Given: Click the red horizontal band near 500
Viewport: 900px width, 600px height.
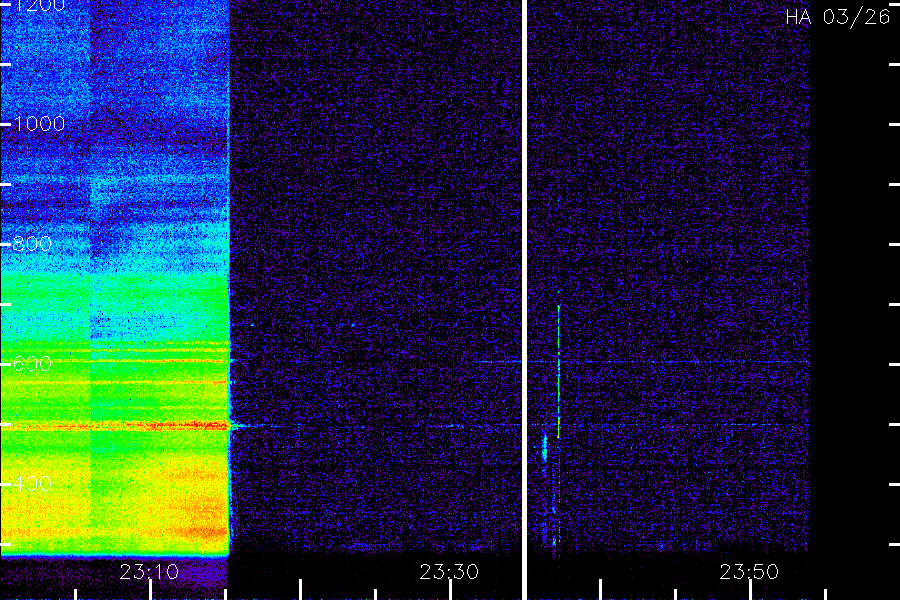Looking at the screenshot, I should pos(115,426).
